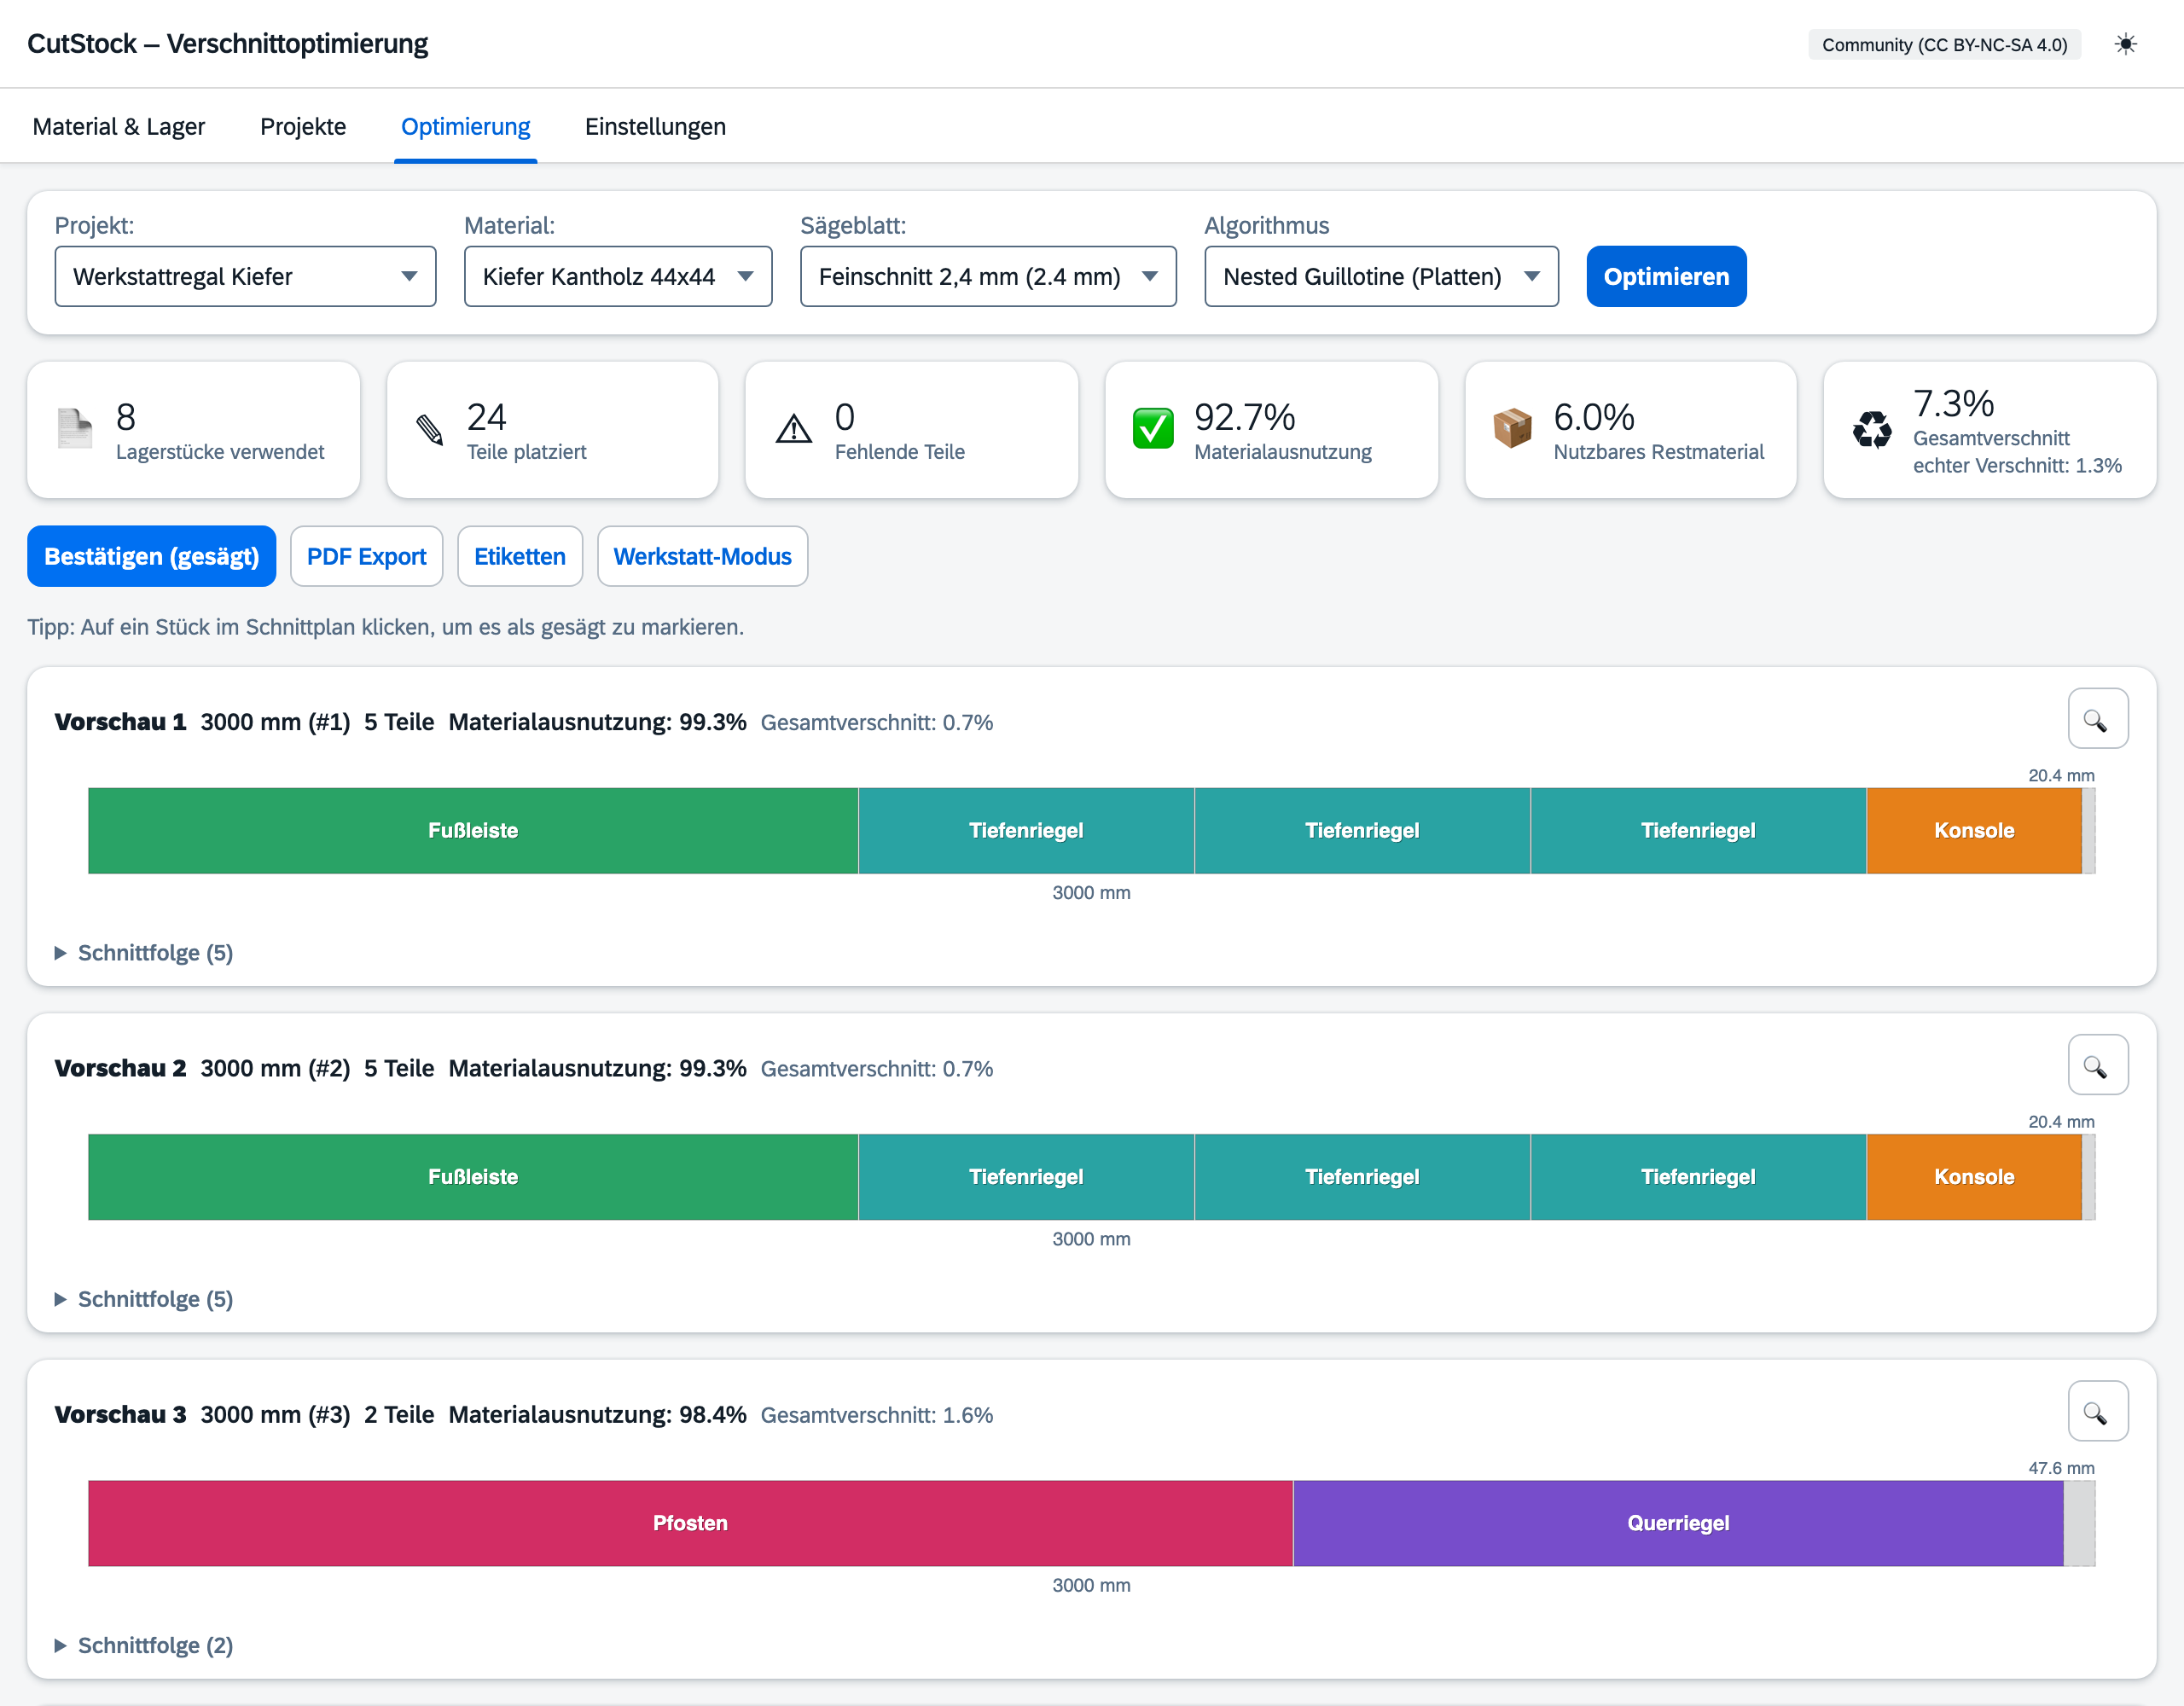Viewport: 2184px width, 1706px height.
Task: Launch Werkstatt-Modus
Action: (702, 556)
